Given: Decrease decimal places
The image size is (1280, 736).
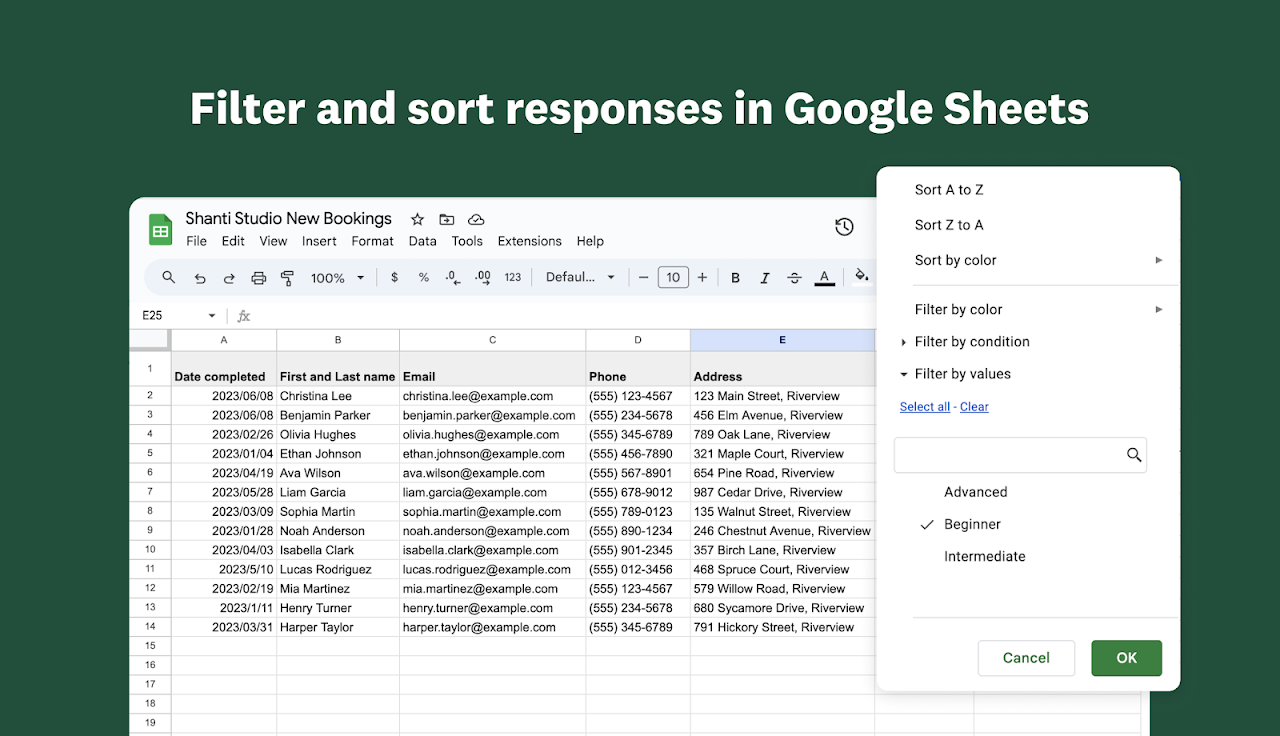Looking at the screenshot, I should pos(453,277).
